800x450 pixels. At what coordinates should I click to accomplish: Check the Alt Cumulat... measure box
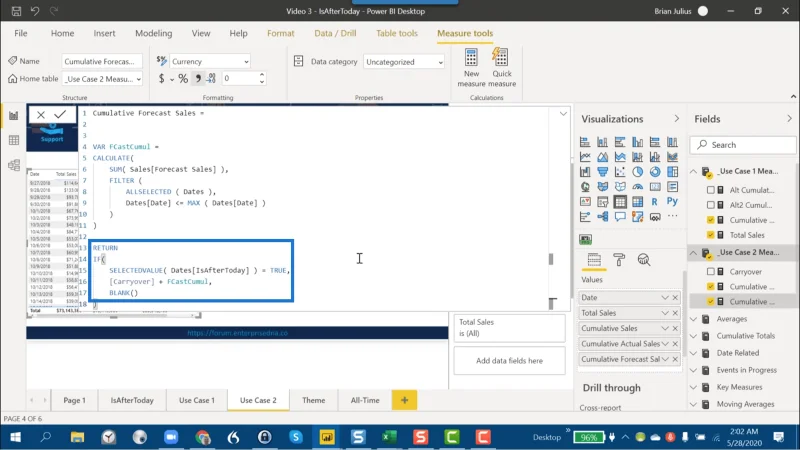710,190
